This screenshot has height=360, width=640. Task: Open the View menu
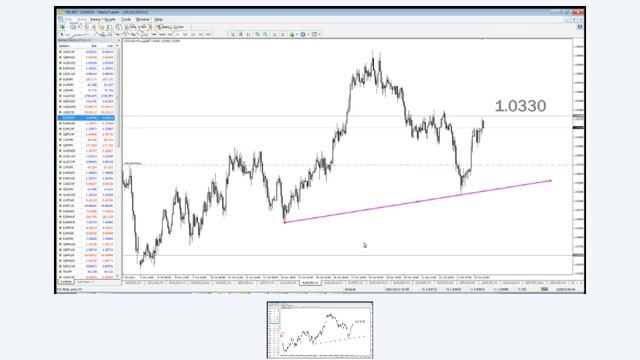pos(82,19)
